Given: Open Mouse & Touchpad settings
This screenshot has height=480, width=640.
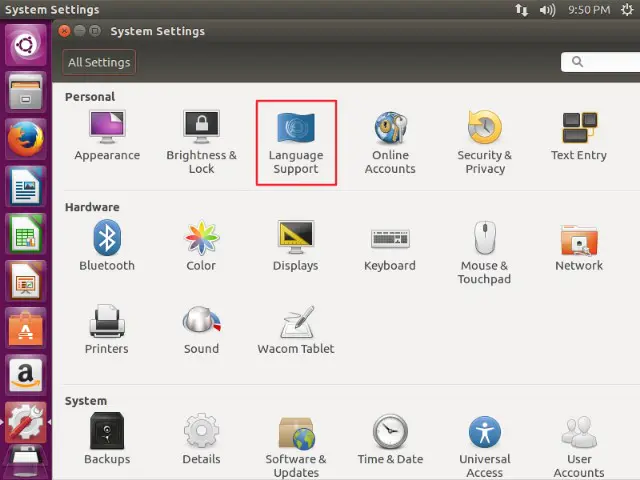Looking at the screenshot, I should pos(484,252).
